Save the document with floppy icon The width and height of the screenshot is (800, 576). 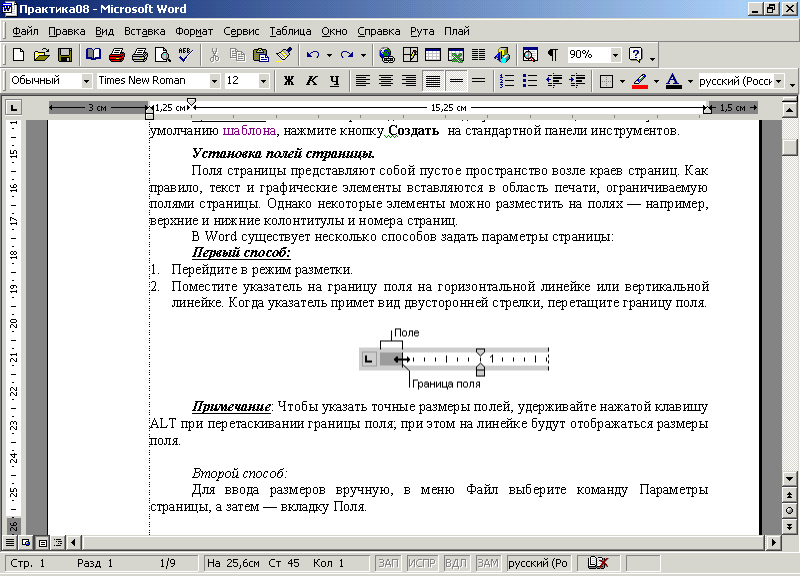pos(65,55)
